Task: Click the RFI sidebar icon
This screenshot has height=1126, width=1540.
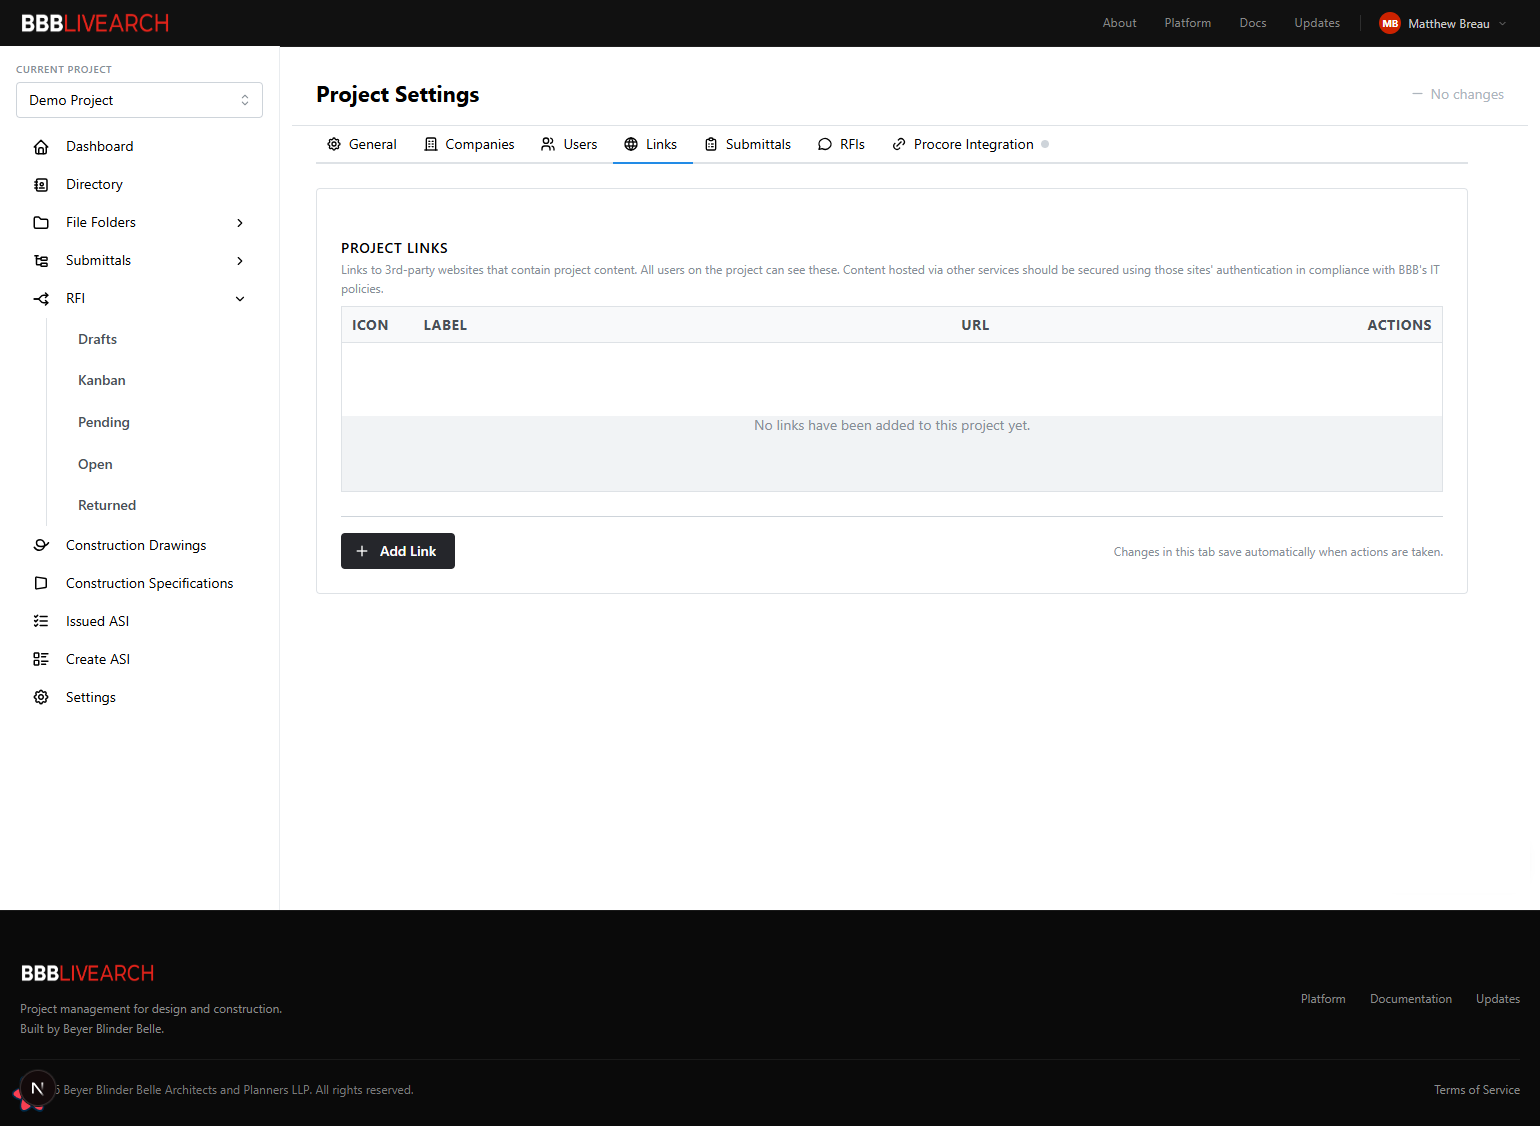Action: (41, 299)
